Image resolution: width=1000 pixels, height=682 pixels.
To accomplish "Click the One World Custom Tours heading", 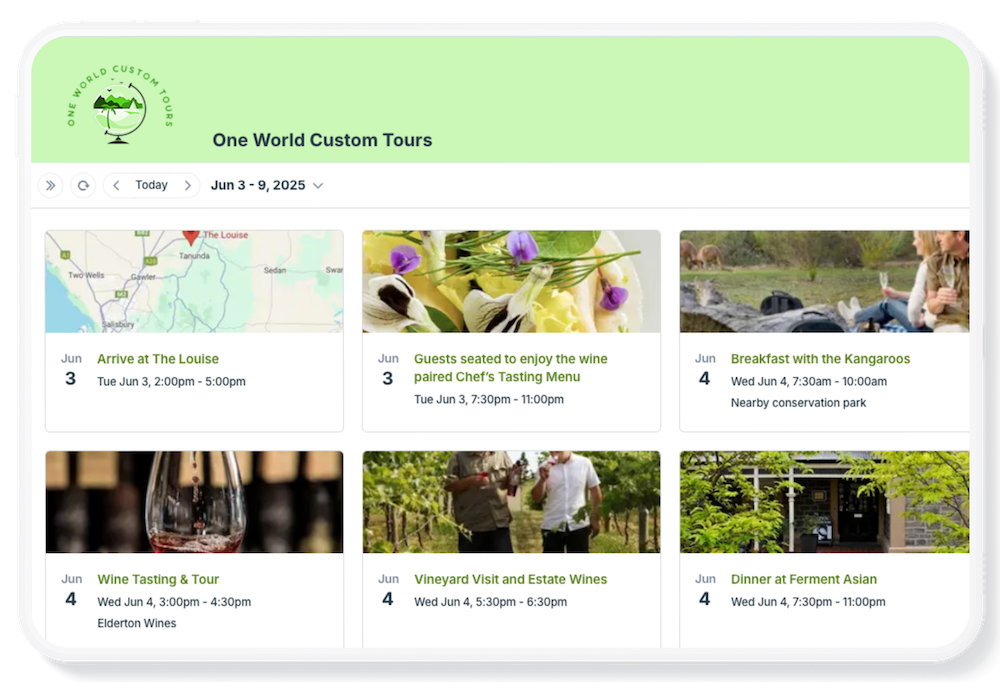I will (x=322, y=140).
